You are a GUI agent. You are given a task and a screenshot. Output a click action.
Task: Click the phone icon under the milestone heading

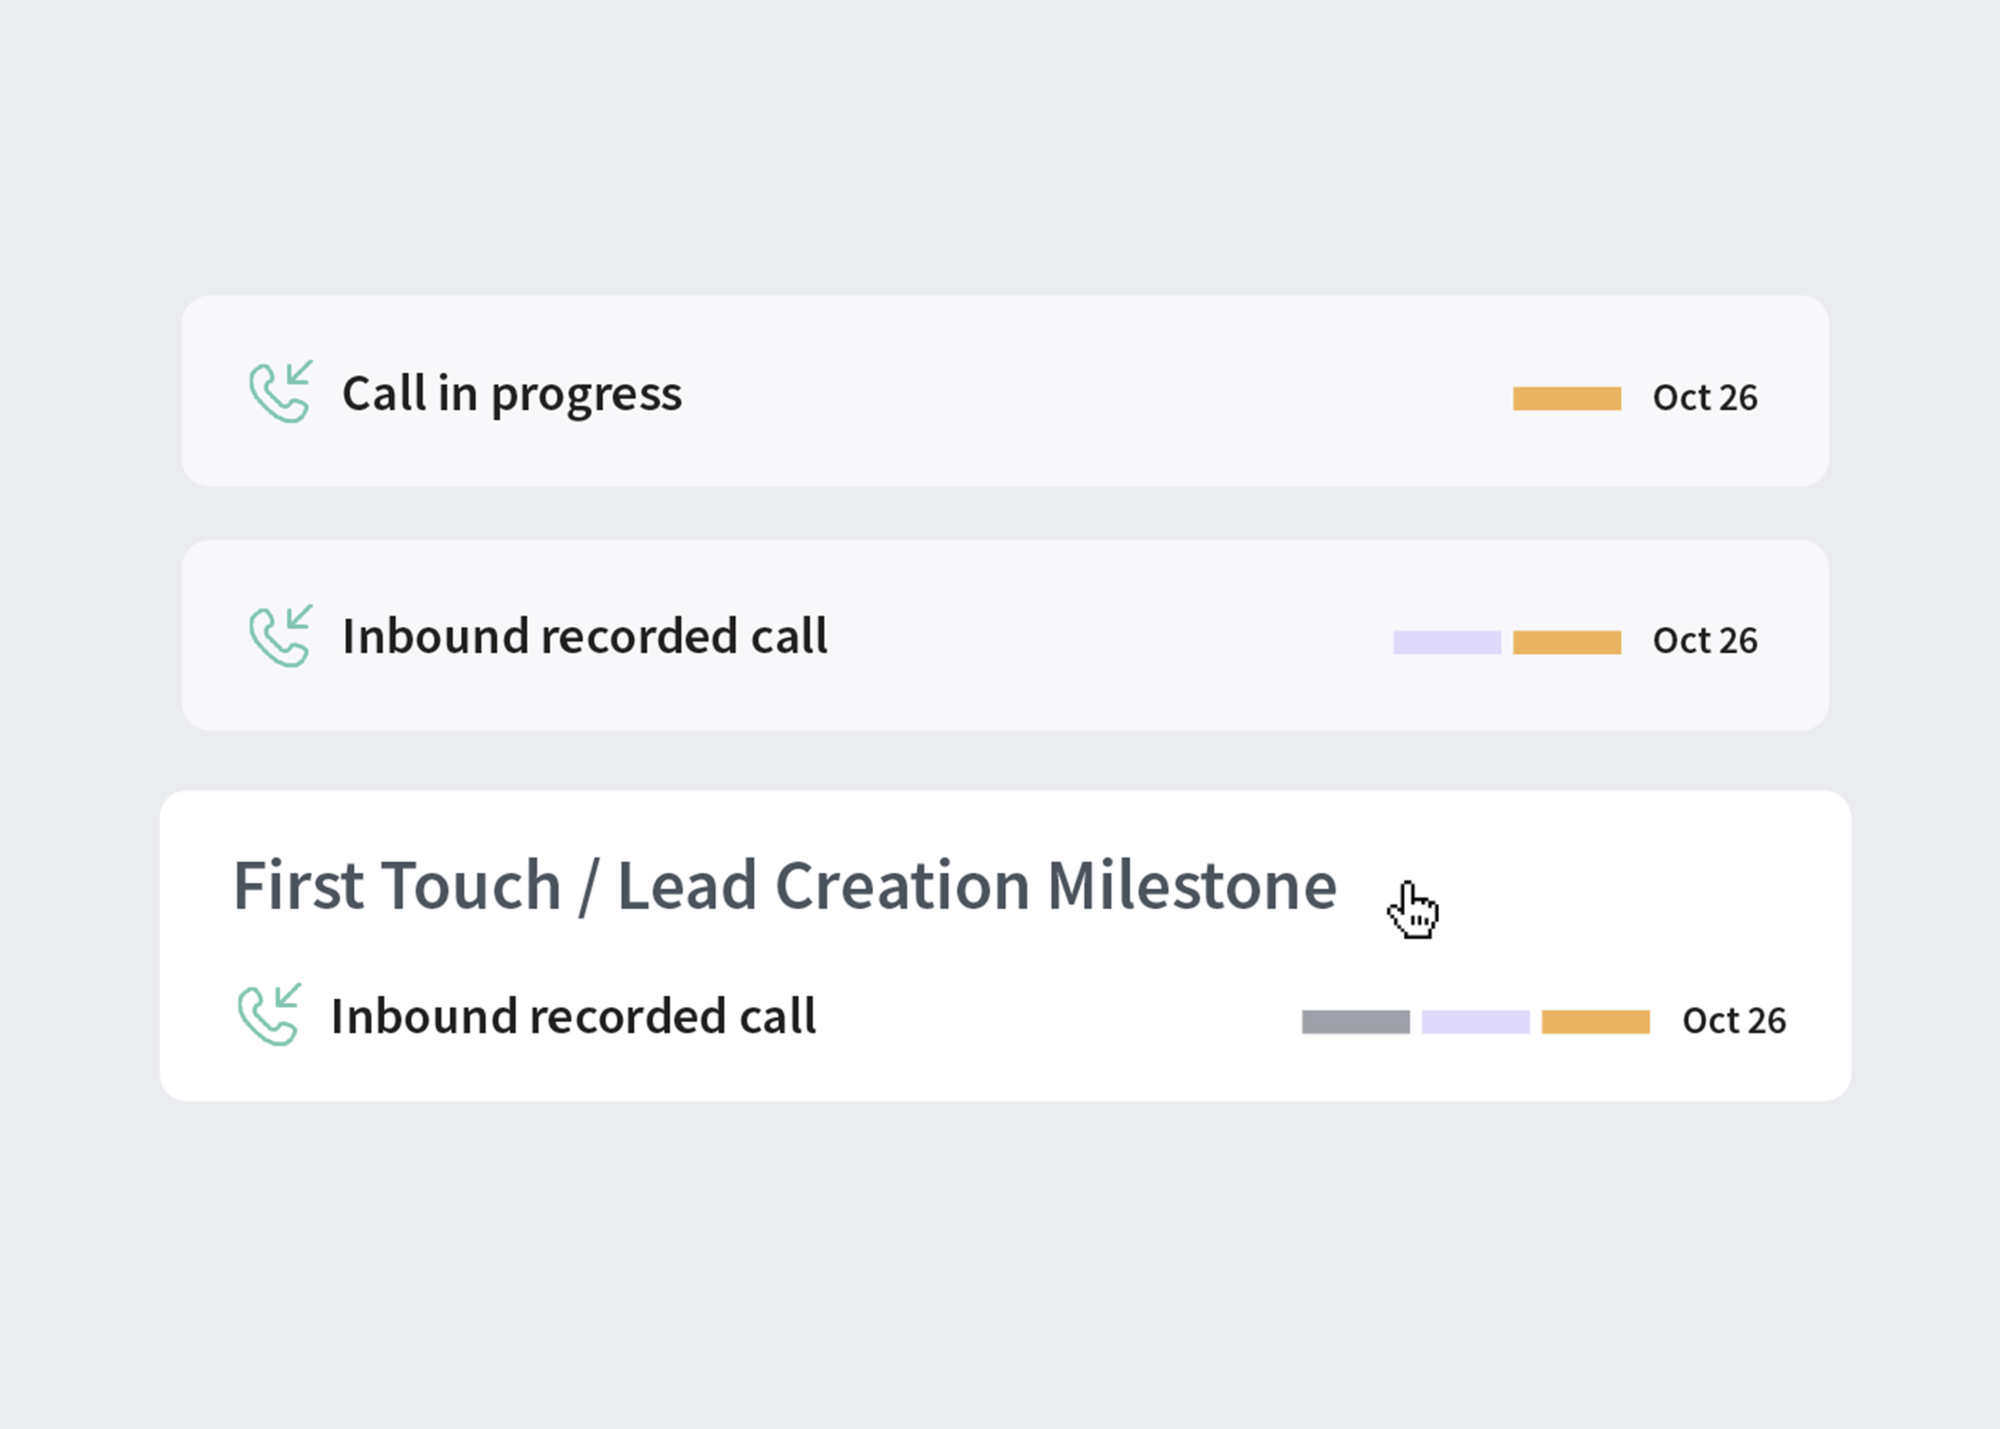click(269, 1015)
